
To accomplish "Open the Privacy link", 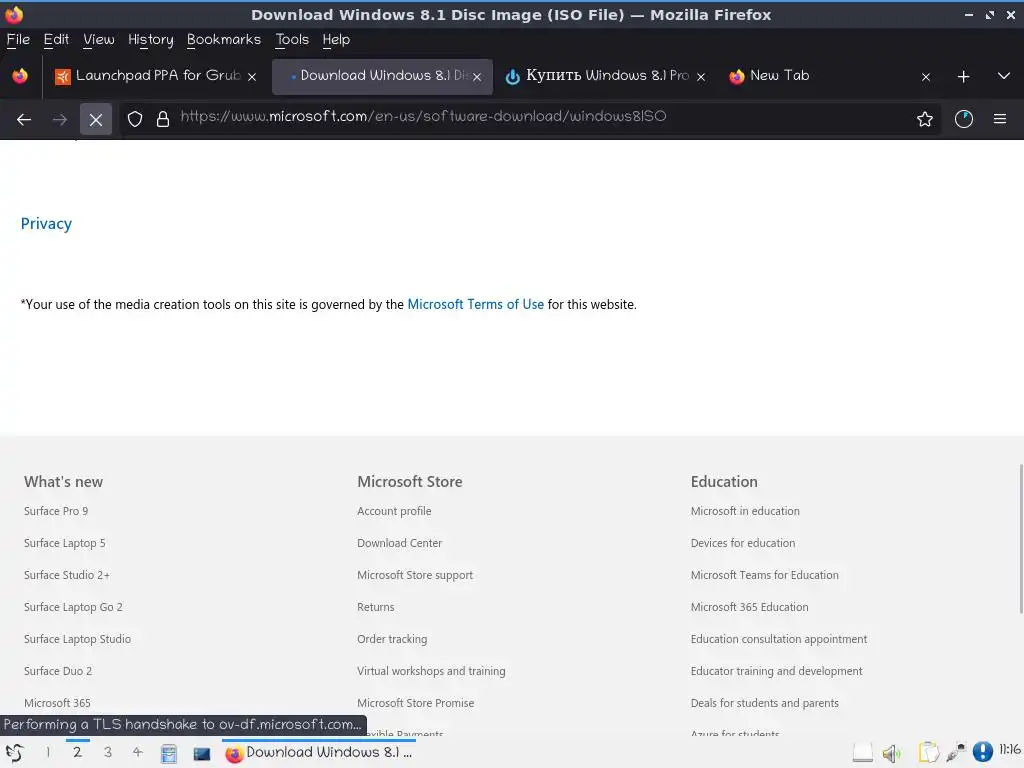I will 46,223.
